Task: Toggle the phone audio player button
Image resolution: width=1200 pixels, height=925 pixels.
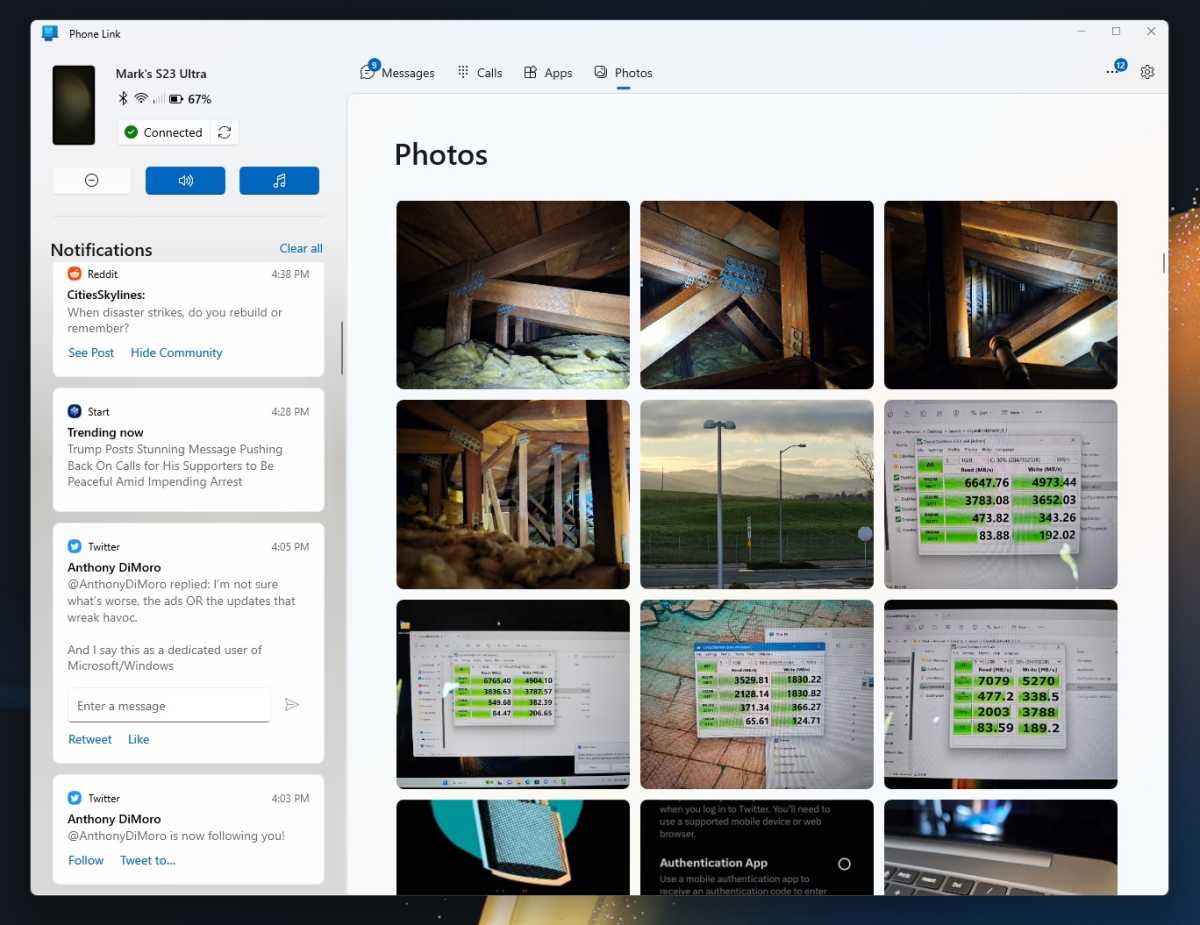Action: [279, 180]
